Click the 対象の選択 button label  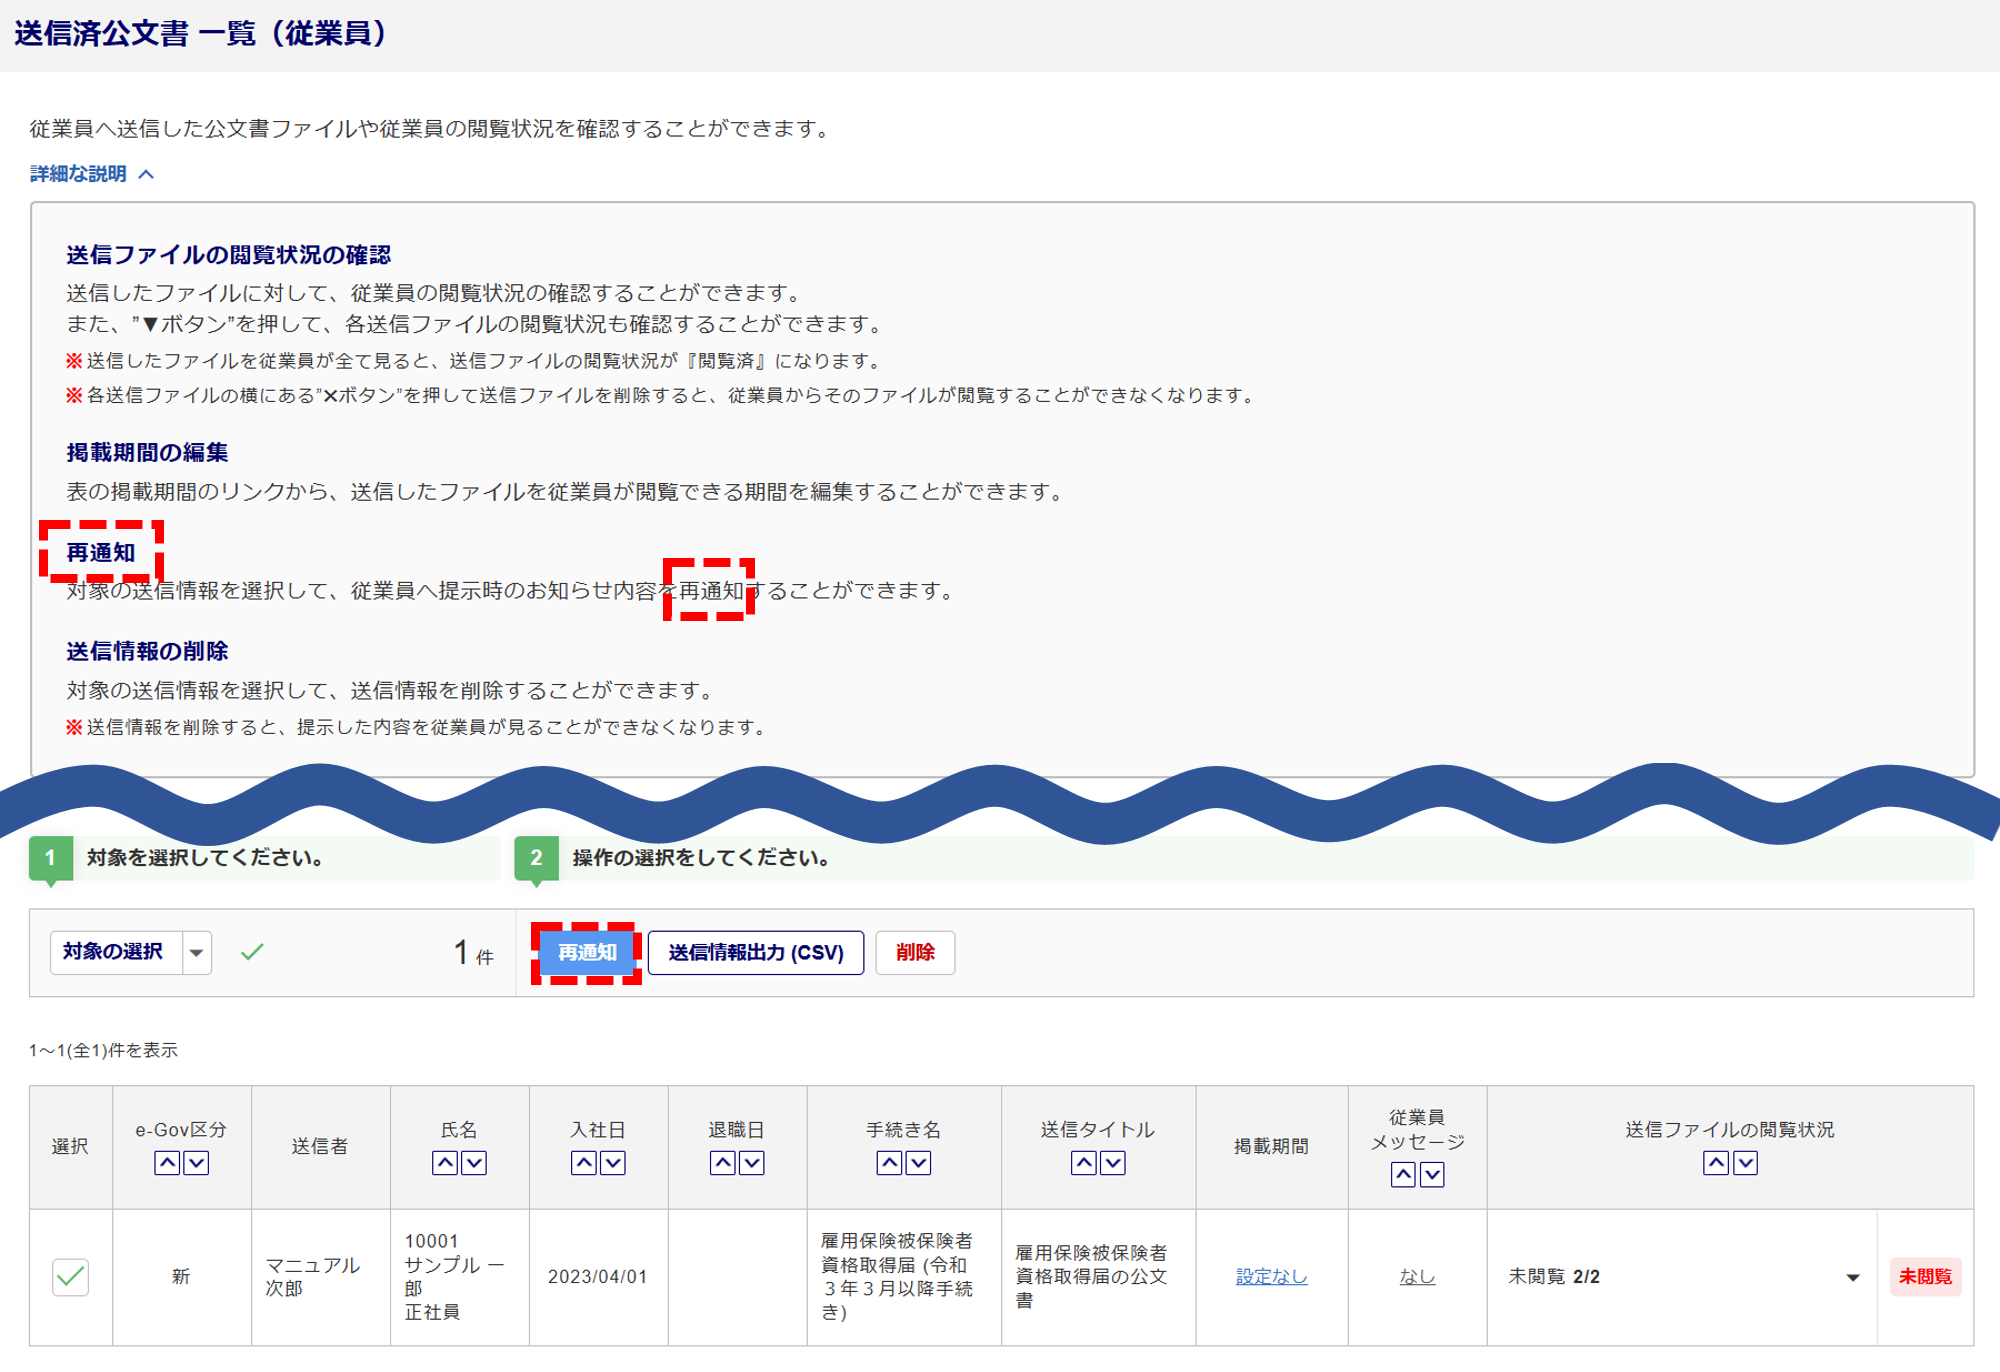(x=114, y=953)
